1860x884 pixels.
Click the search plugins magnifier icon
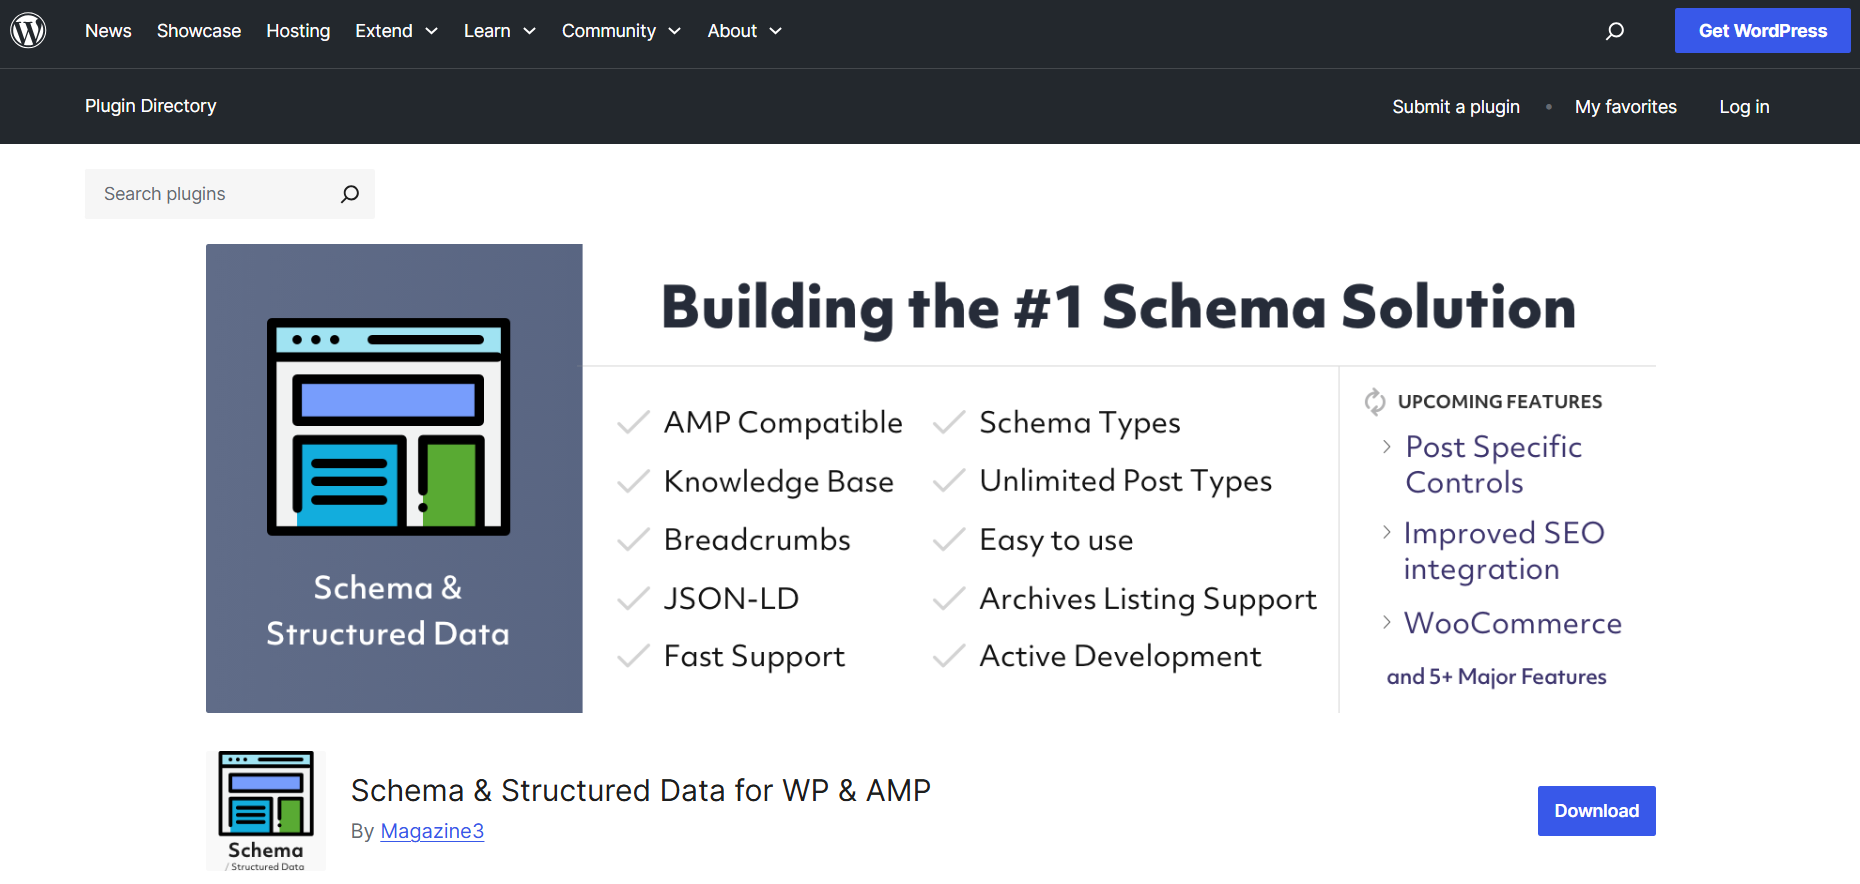[349, 194]
